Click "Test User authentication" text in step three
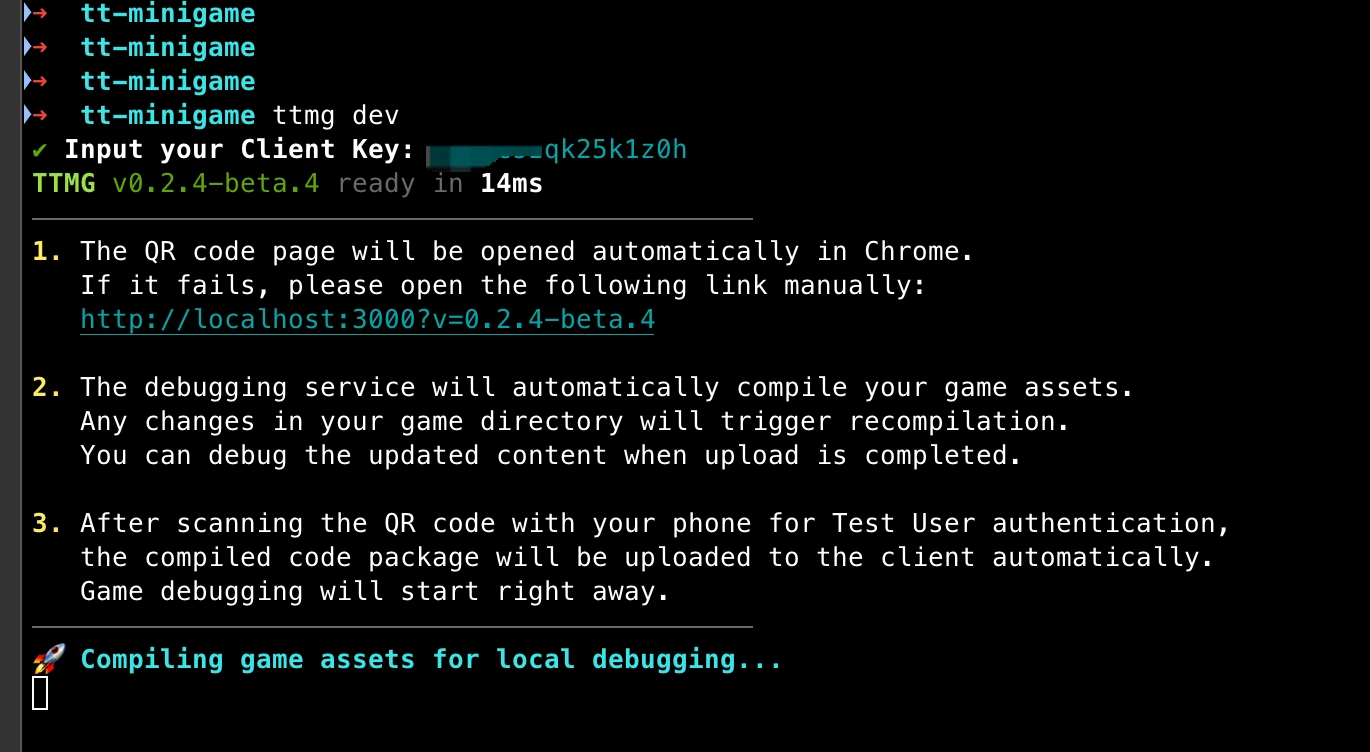Viewport: 1370px width, 752px height. click(1030, 523)
